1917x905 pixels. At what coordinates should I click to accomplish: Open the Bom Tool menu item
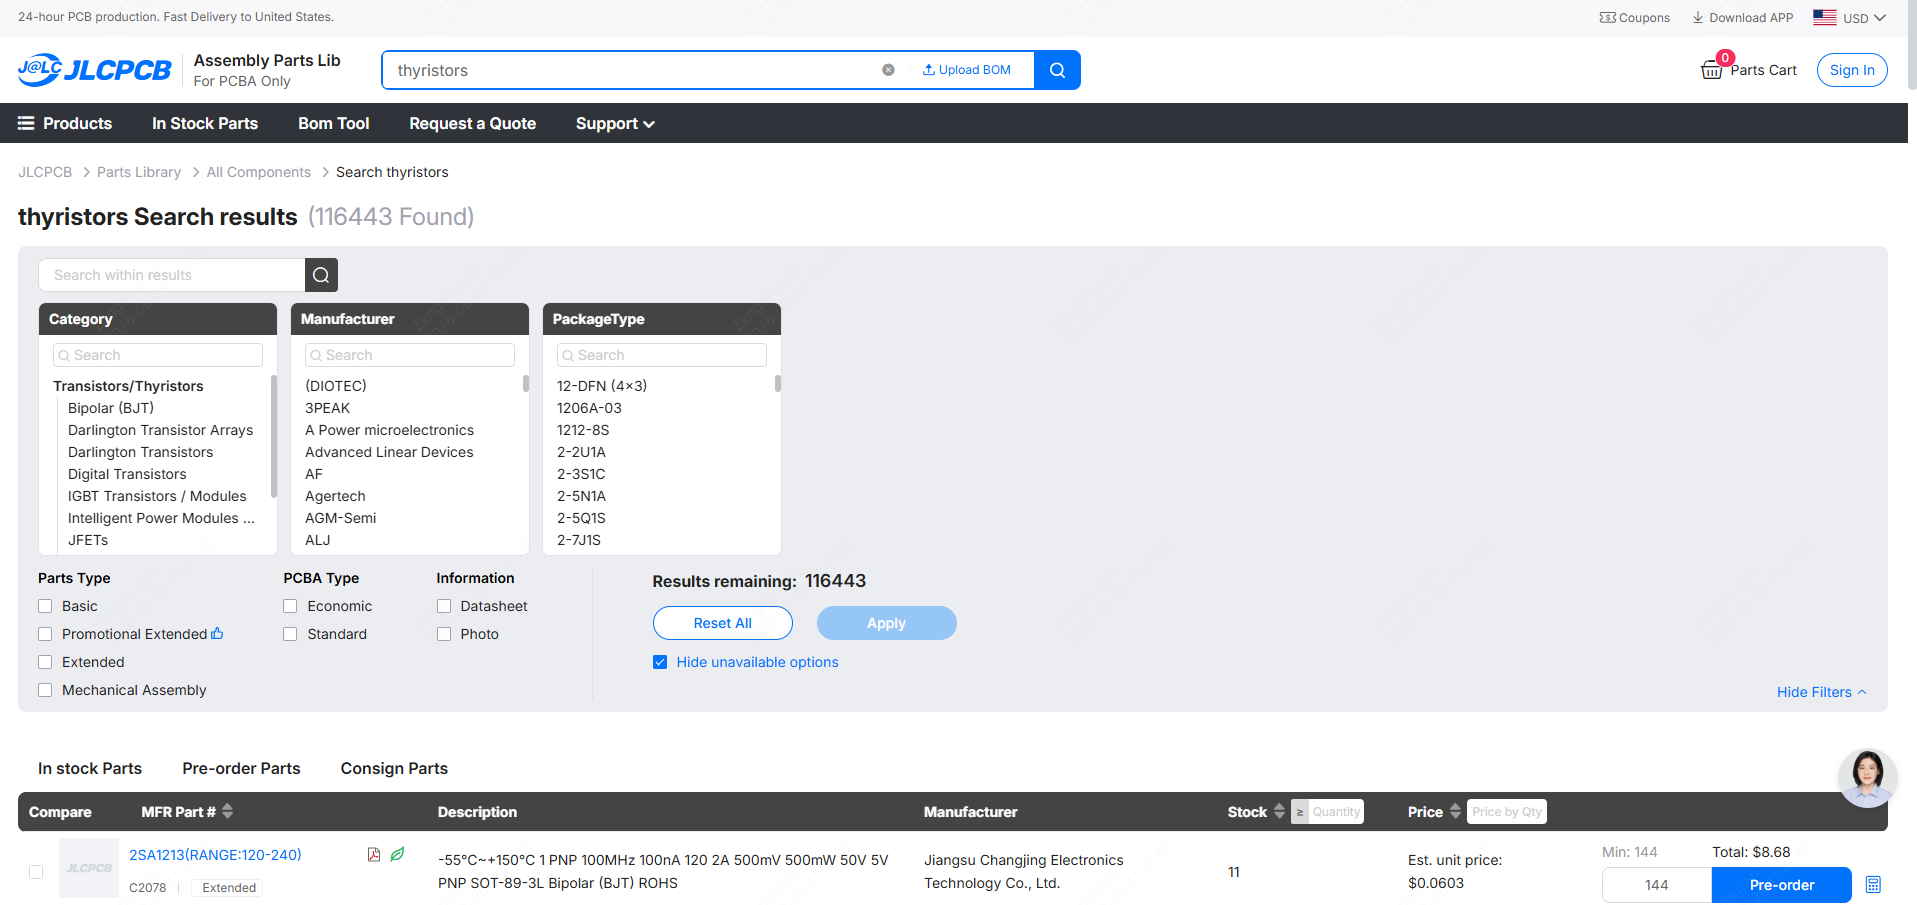334,123
